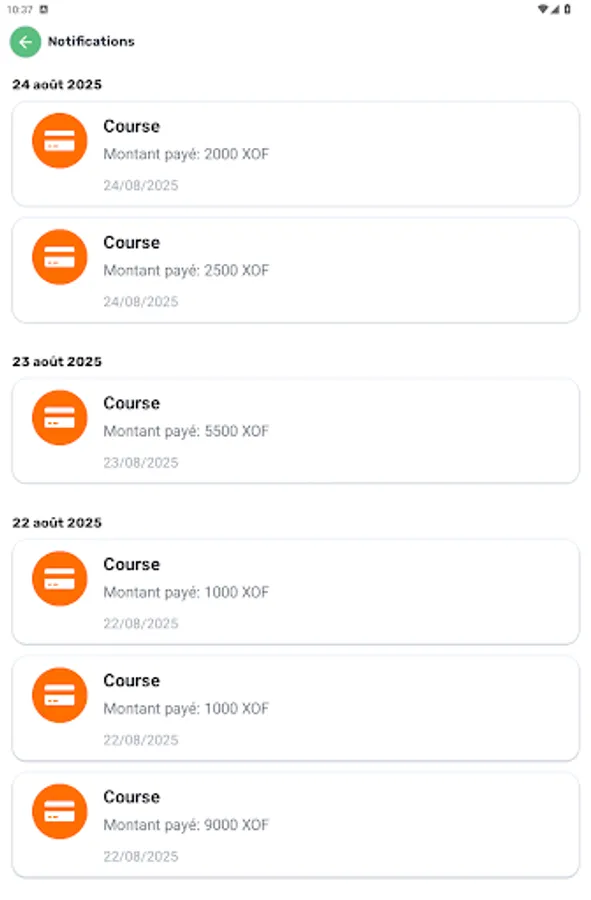Image resolution: width=591 pixels, height=900 pixels.
Task: Select the 24 août 2025 section header
Action: click(57, 84)
